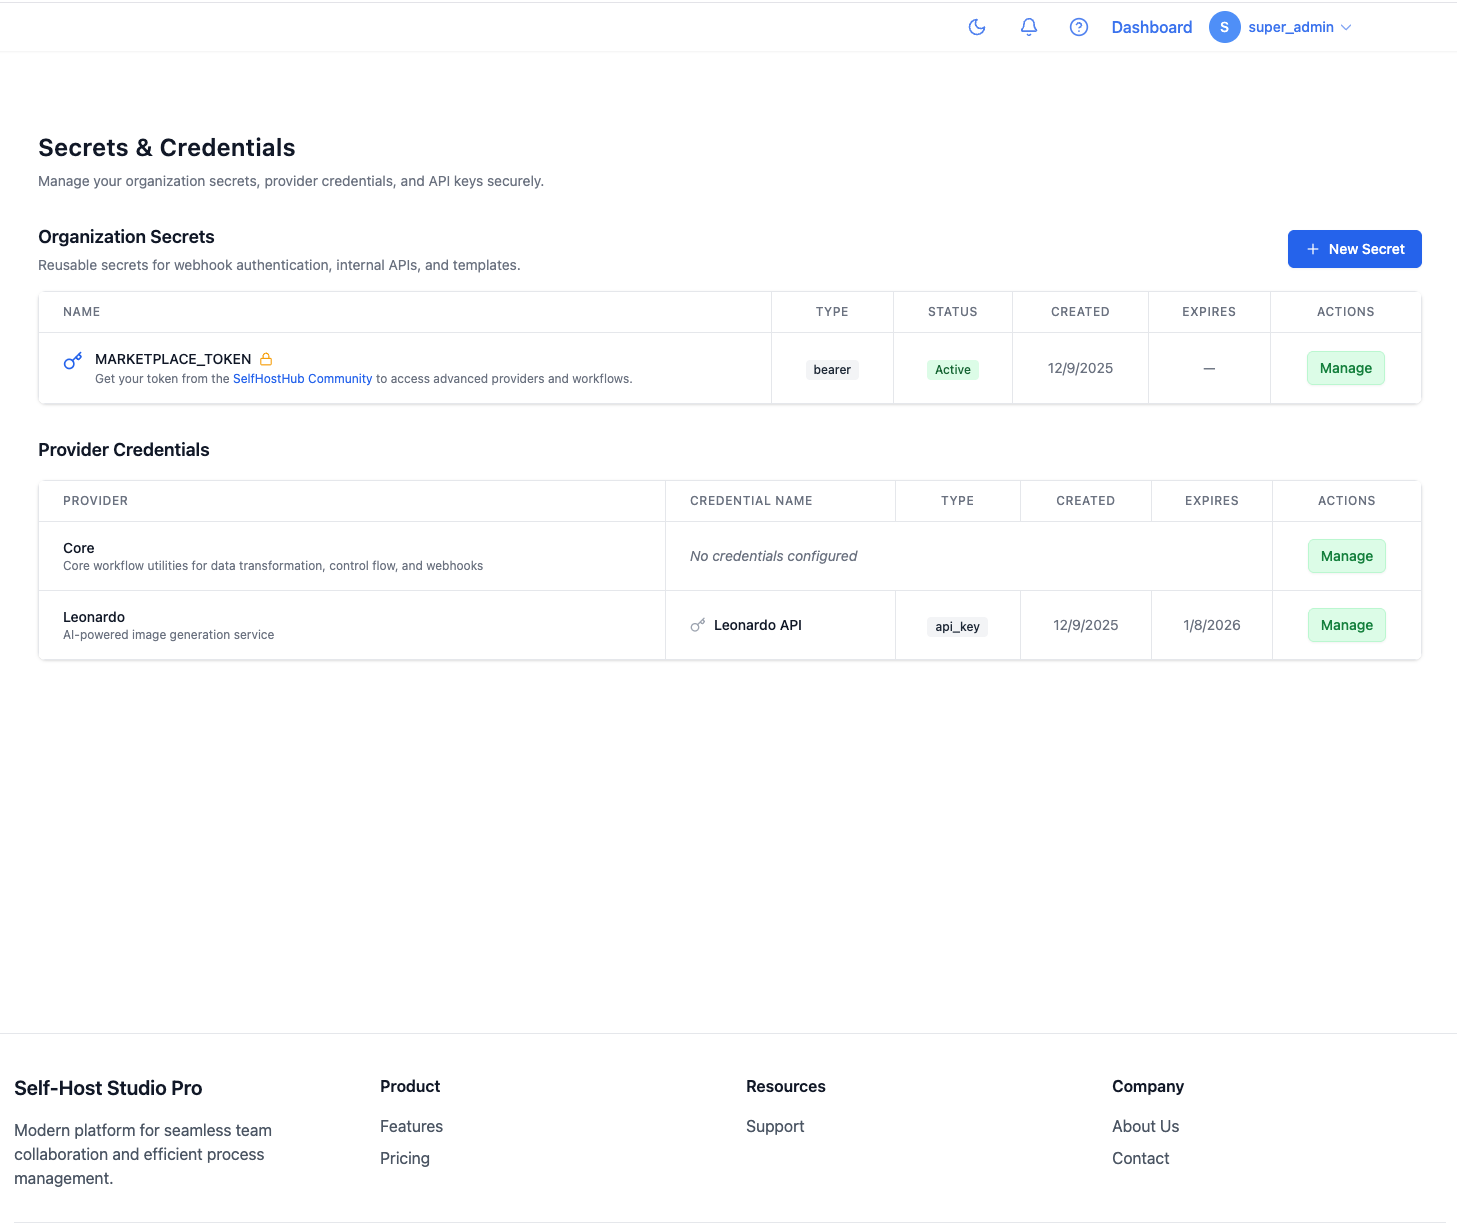Expand the super_admin user dropdown chevron

(x=1346, y=28)
